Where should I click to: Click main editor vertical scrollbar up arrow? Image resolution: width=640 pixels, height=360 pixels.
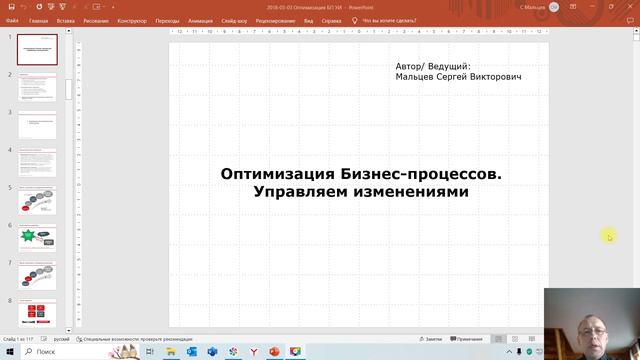[636, 31]
